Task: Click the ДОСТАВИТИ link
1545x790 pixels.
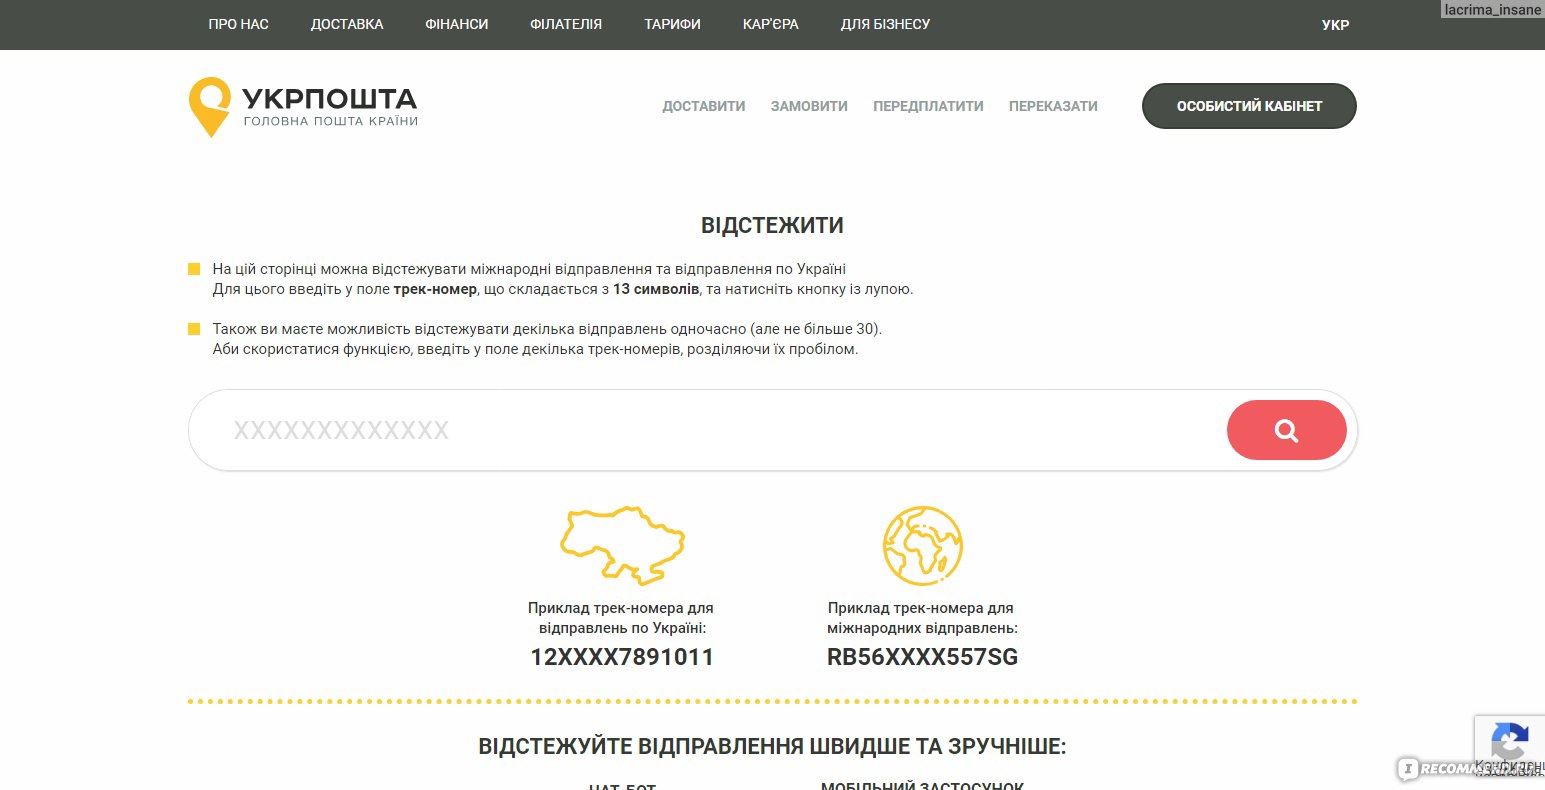Action: point(704,106)
